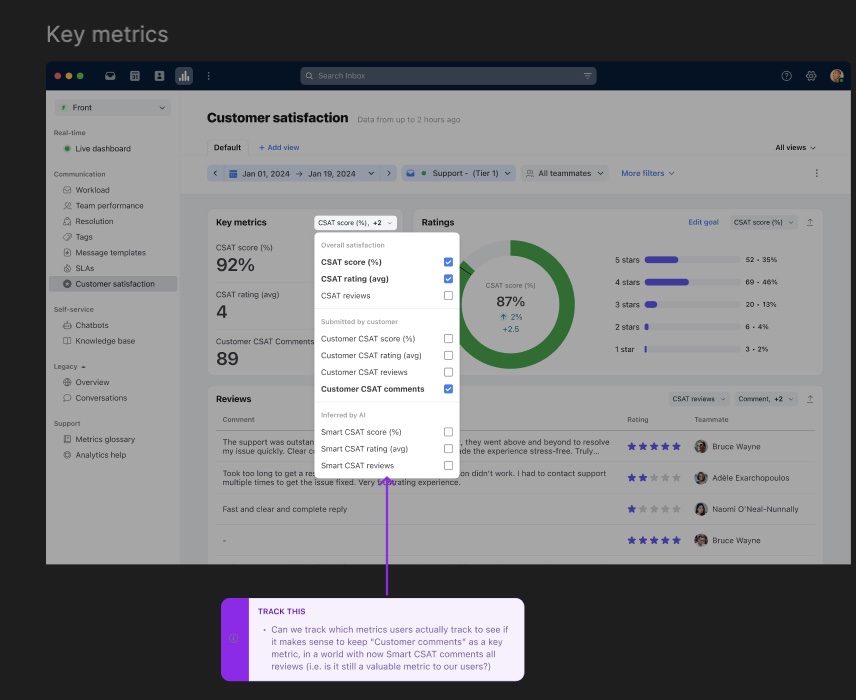Image resolution: width=856 pixels, height=700 pixels.
Task: Open the top bar more options dots
Action: tap(209, 76)
